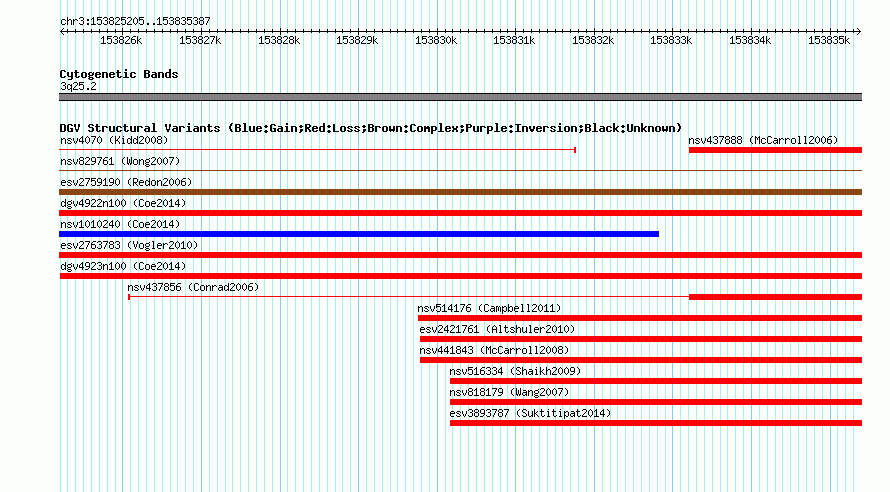Viewport: 890px width, 492px height.
Task: Click the 153831k ruler tick label
Action: coord(514,40)
